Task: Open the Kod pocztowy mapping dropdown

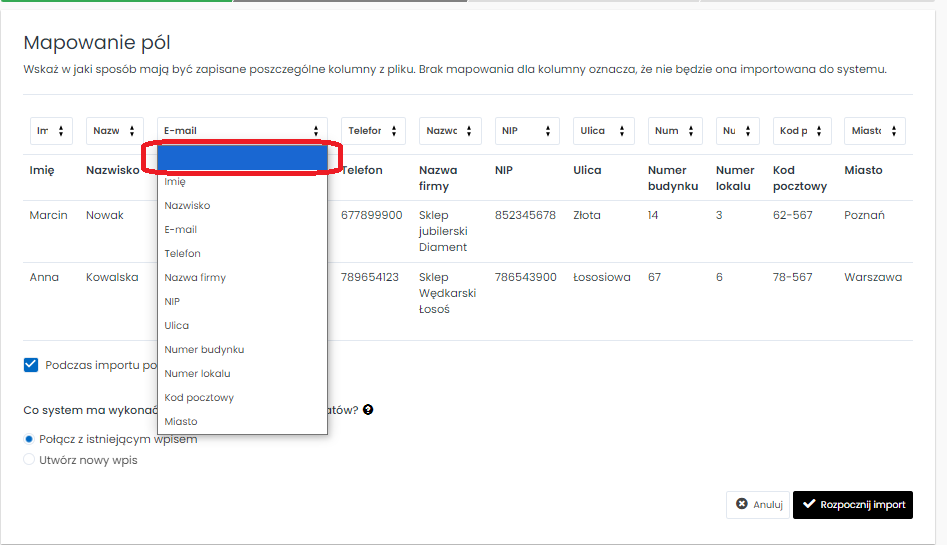Action: point(802,131)
